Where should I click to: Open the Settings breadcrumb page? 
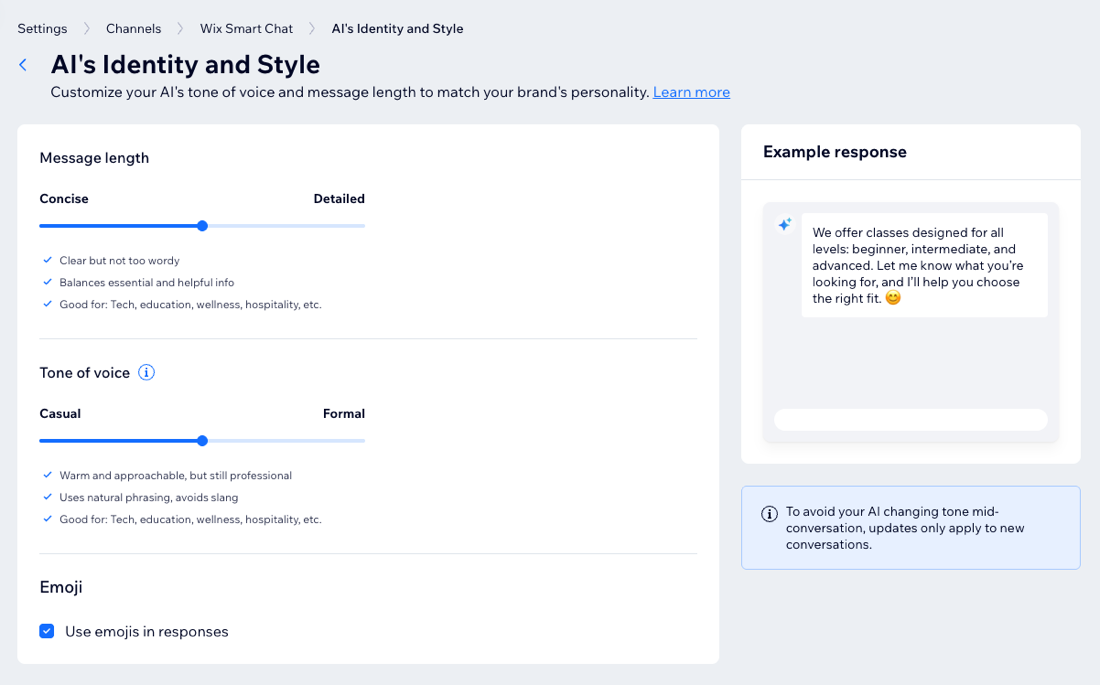[x=42, y=28]
